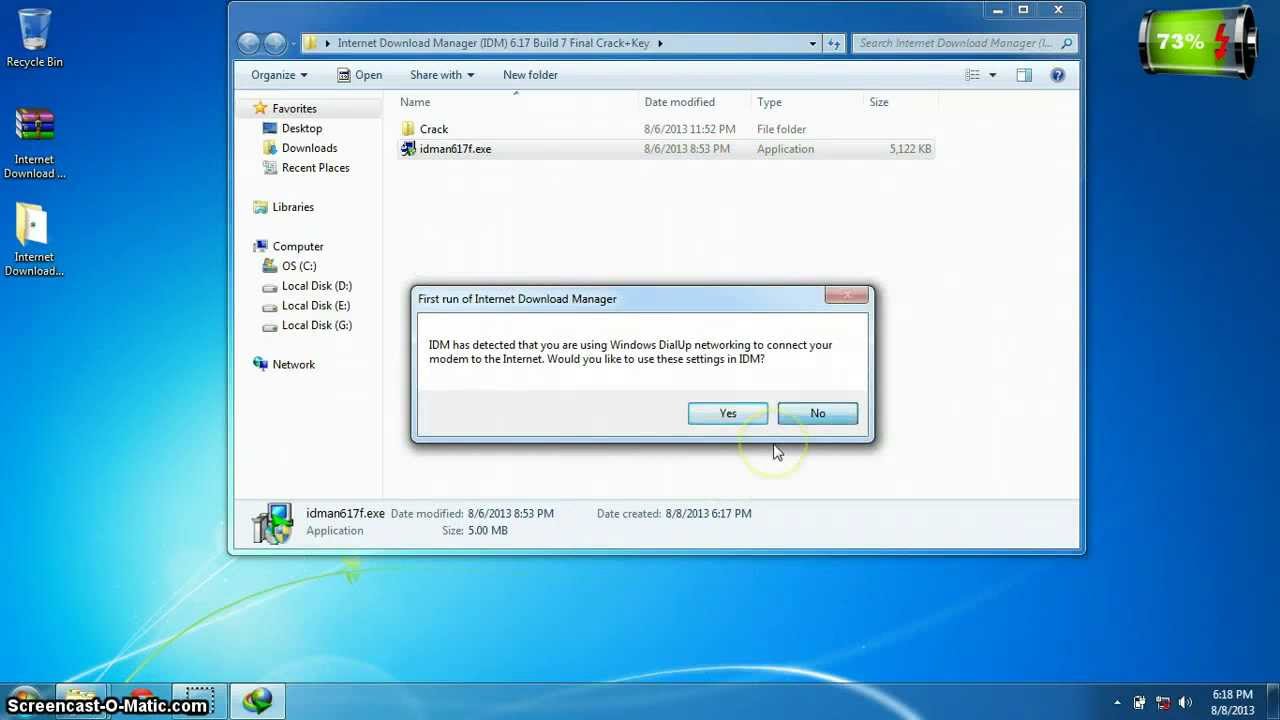Image resolution: width=1280 pixels, height=720 pixels.
Task: Open the address bar previous locations dropdown
Action: tap(813, 43)
